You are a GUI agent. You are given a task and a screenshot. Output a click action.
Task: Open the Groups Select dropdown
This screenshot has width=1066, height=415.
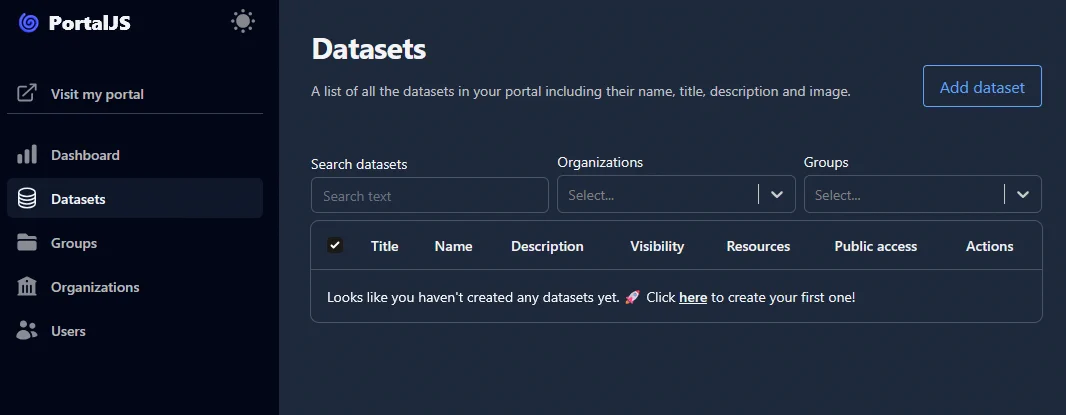(x=923, y=195)
